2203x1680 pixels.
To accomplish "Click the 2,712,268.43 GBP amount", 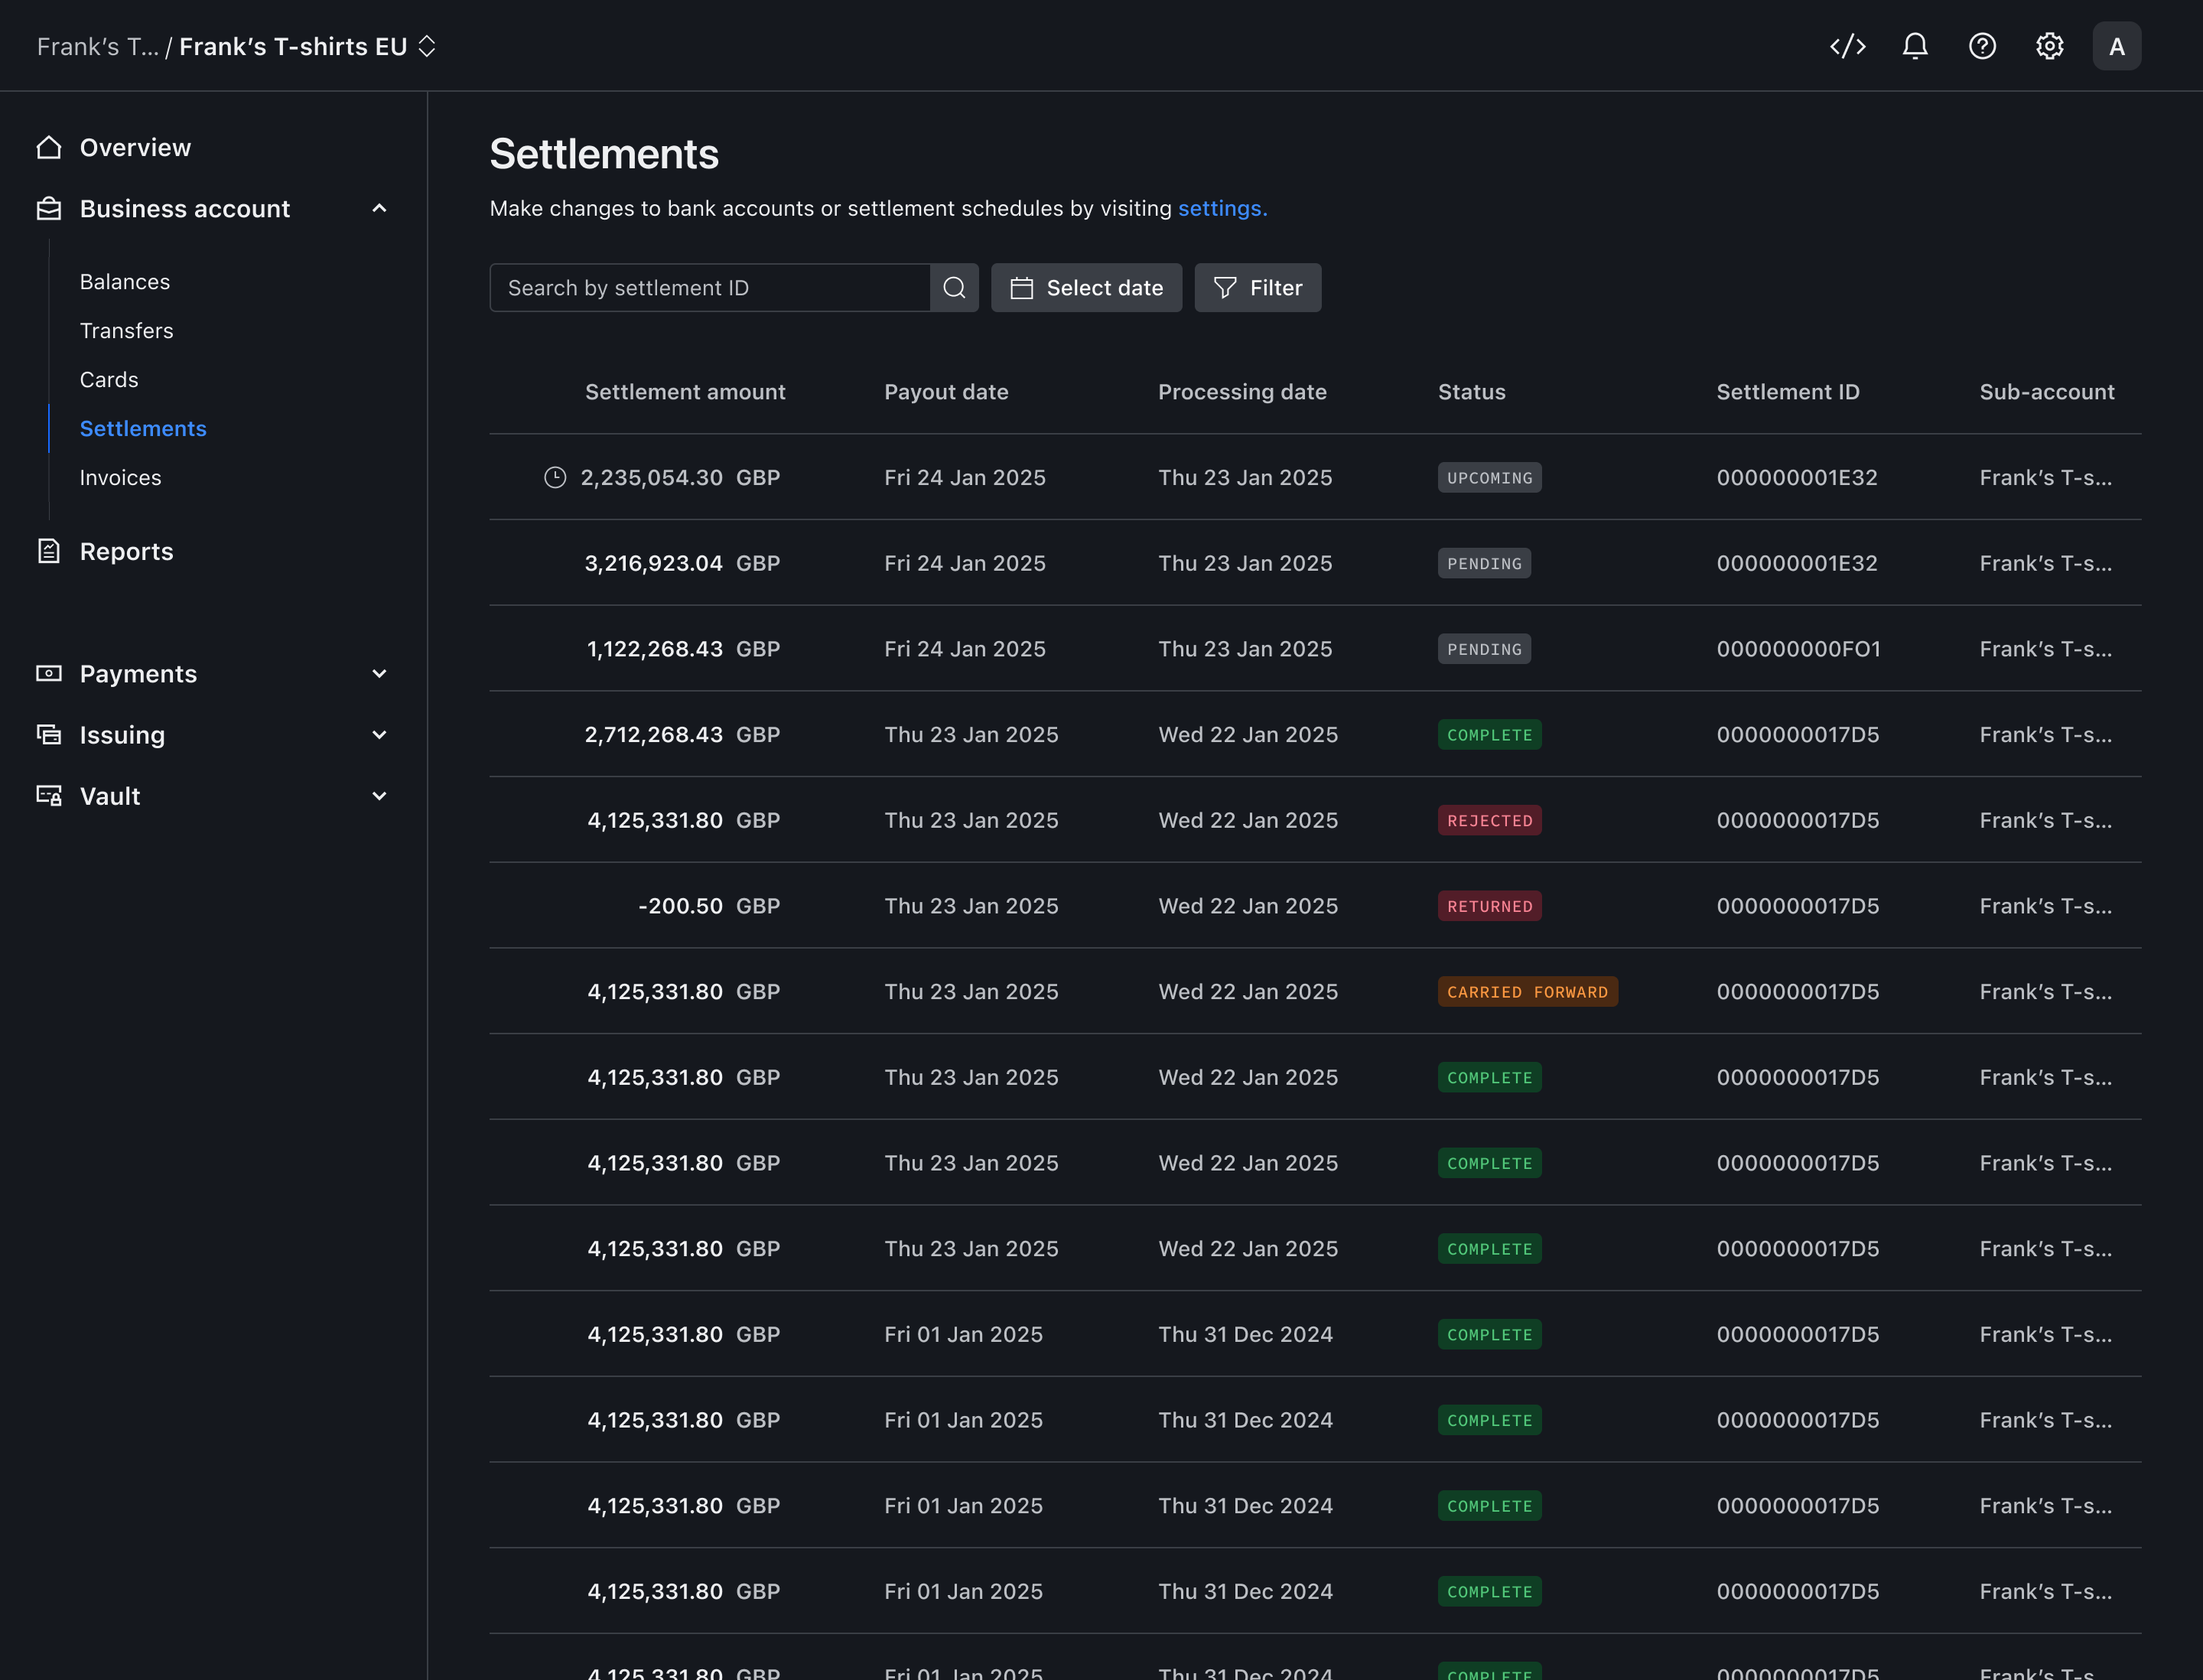I will tap(682, 735).
